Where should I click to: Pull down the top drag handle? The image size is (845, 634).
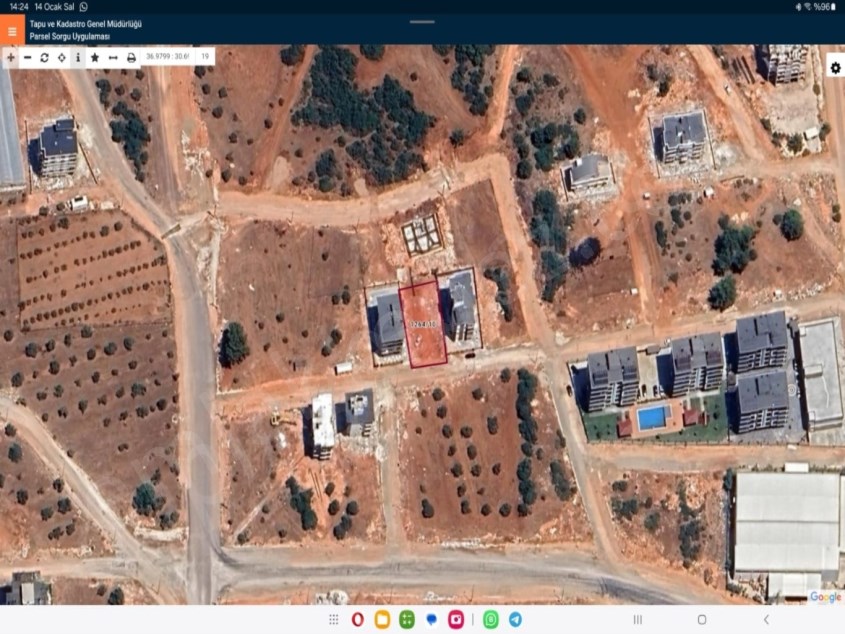[x=422, y=21]
